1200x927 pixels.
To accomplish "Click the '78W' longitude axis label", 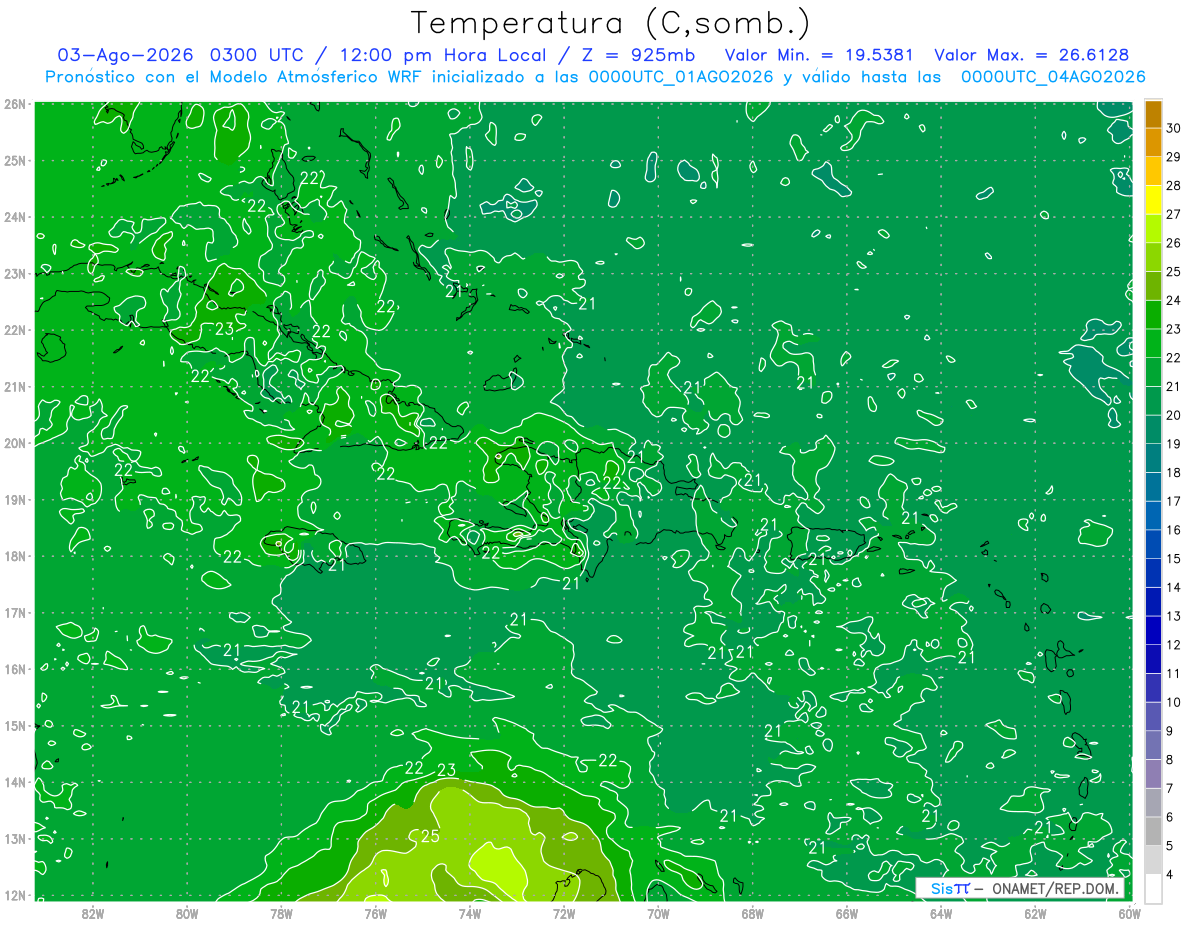I will (x=281, y=913).
